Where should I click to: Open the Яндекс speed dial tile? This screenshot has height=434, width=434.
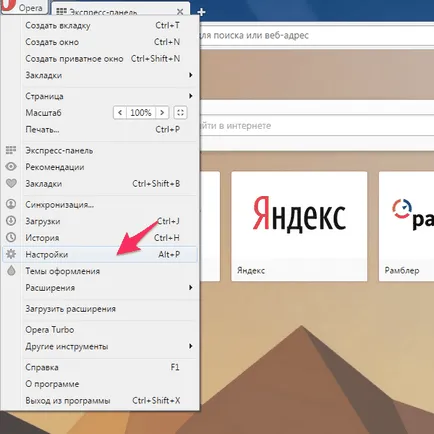coord(299,226)
